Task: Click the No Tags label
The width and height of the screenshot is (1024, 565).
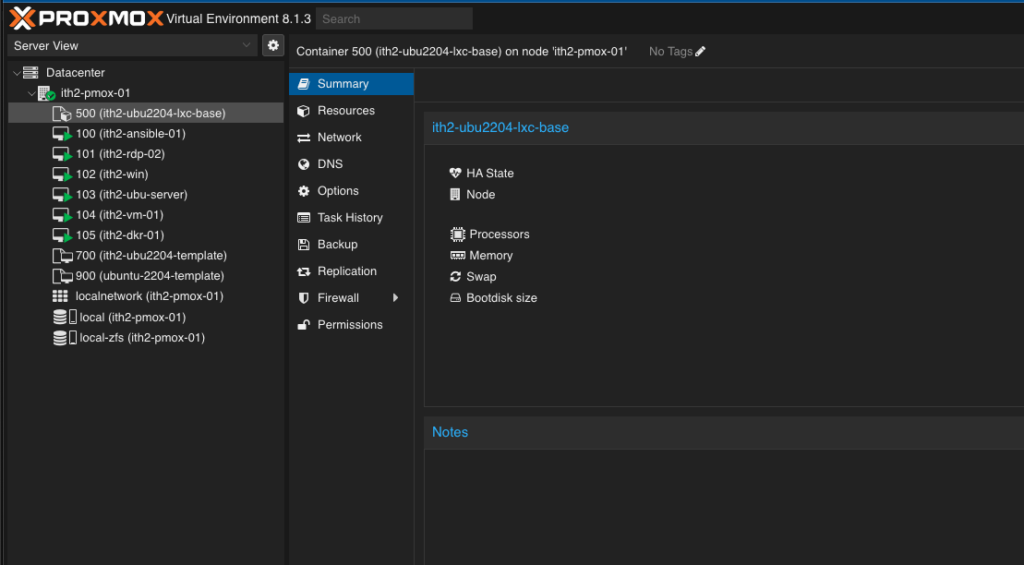Action: (670, 51)
